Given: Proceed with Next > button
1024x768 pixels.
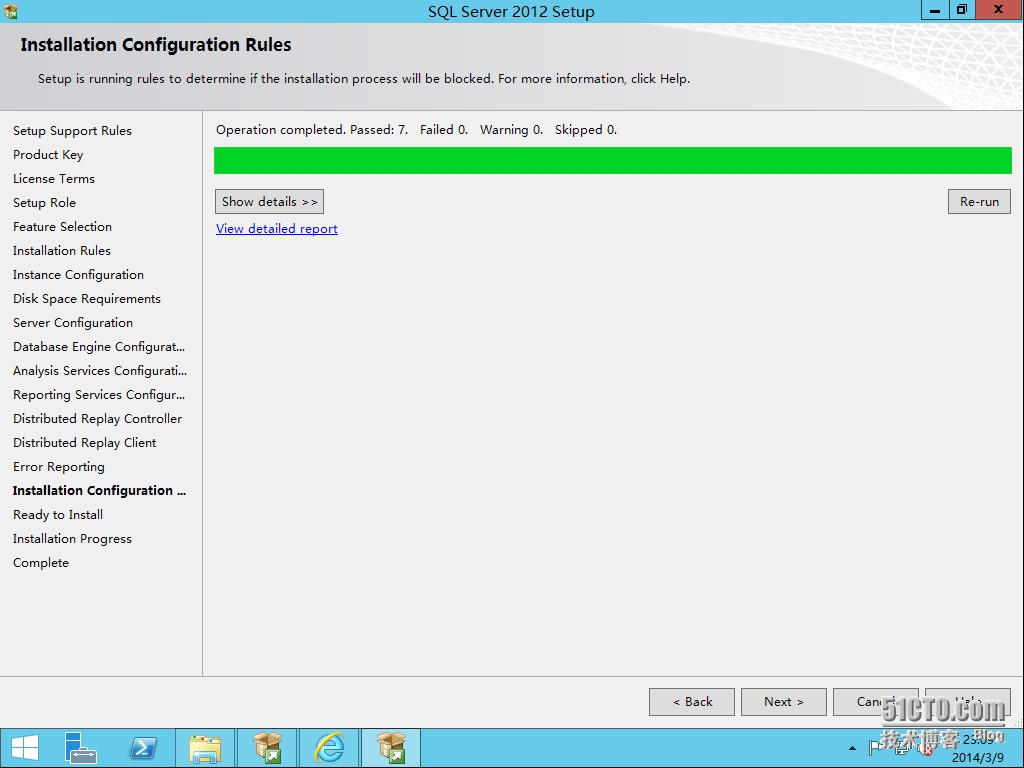Looking at the screenshot, I should [784, 702].
